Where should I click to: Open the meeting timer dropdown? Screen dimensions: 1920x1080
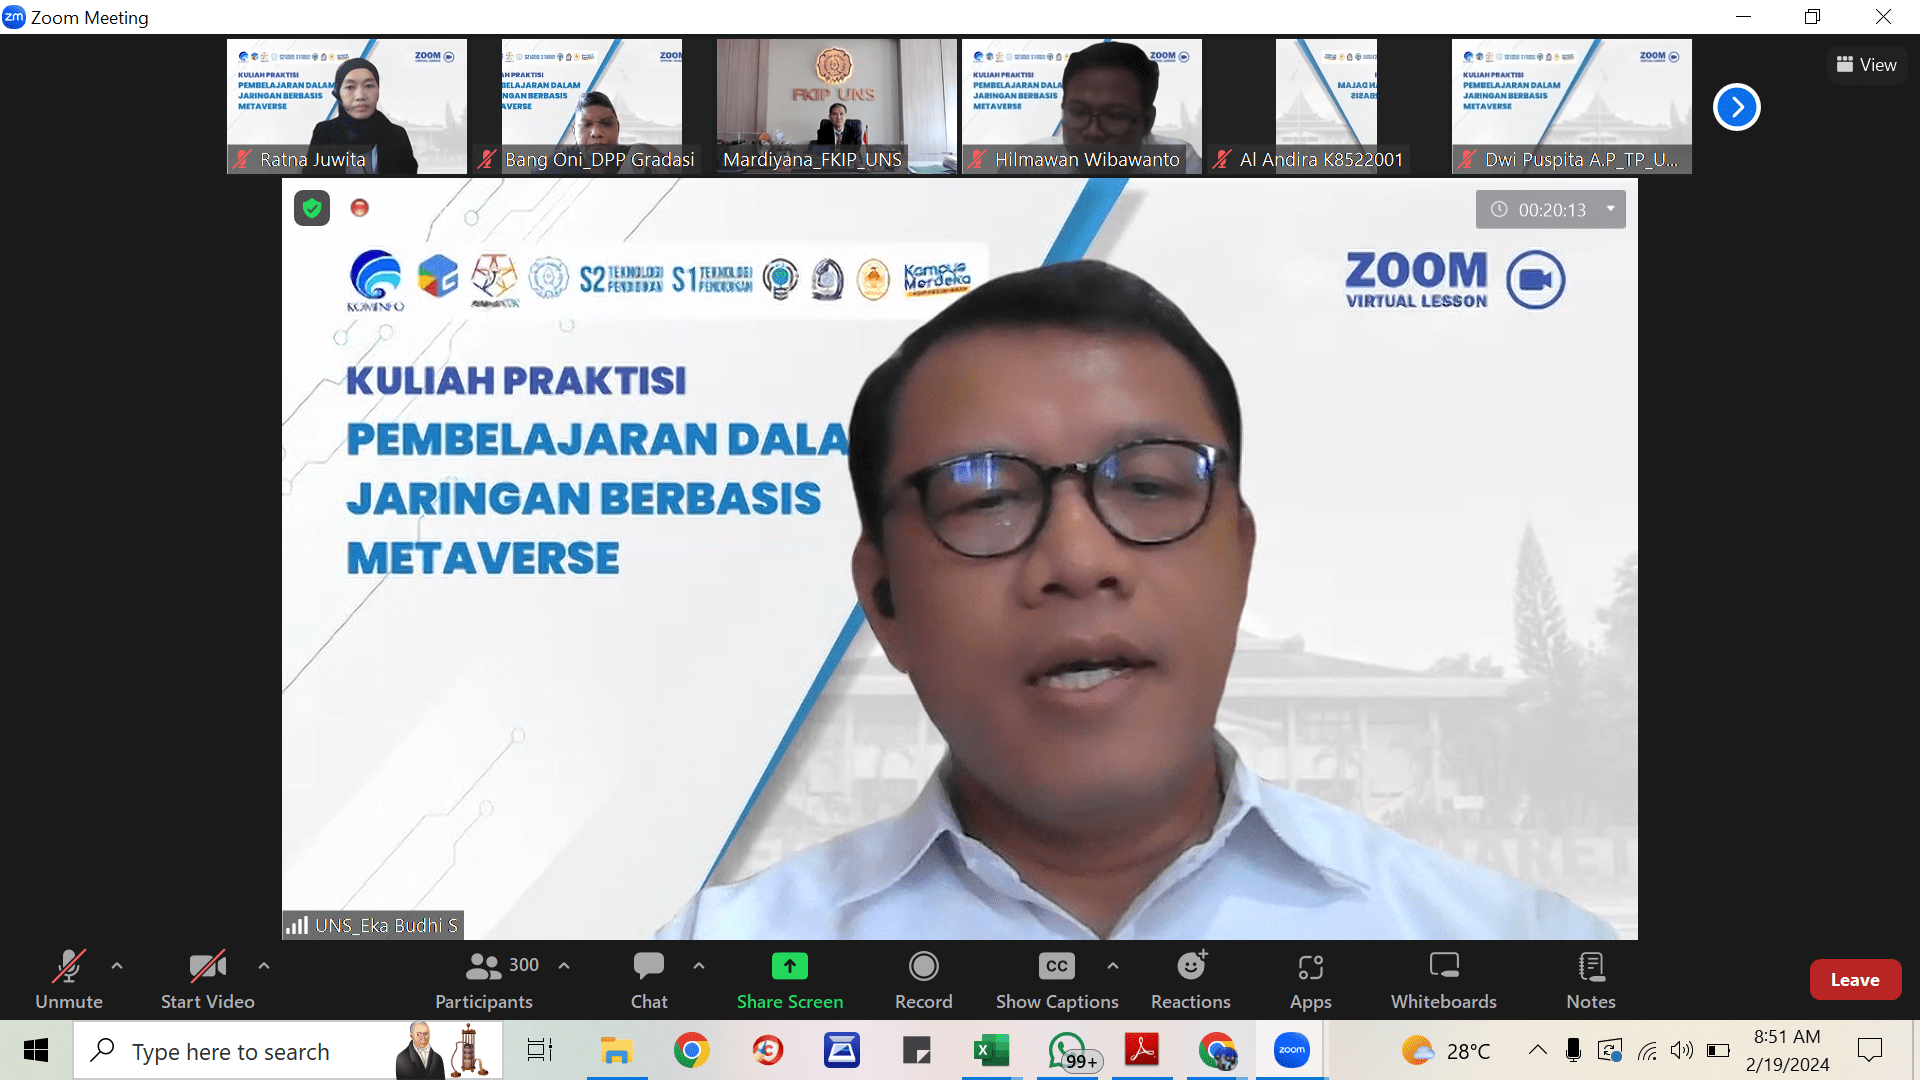(x=1610, y=209)
